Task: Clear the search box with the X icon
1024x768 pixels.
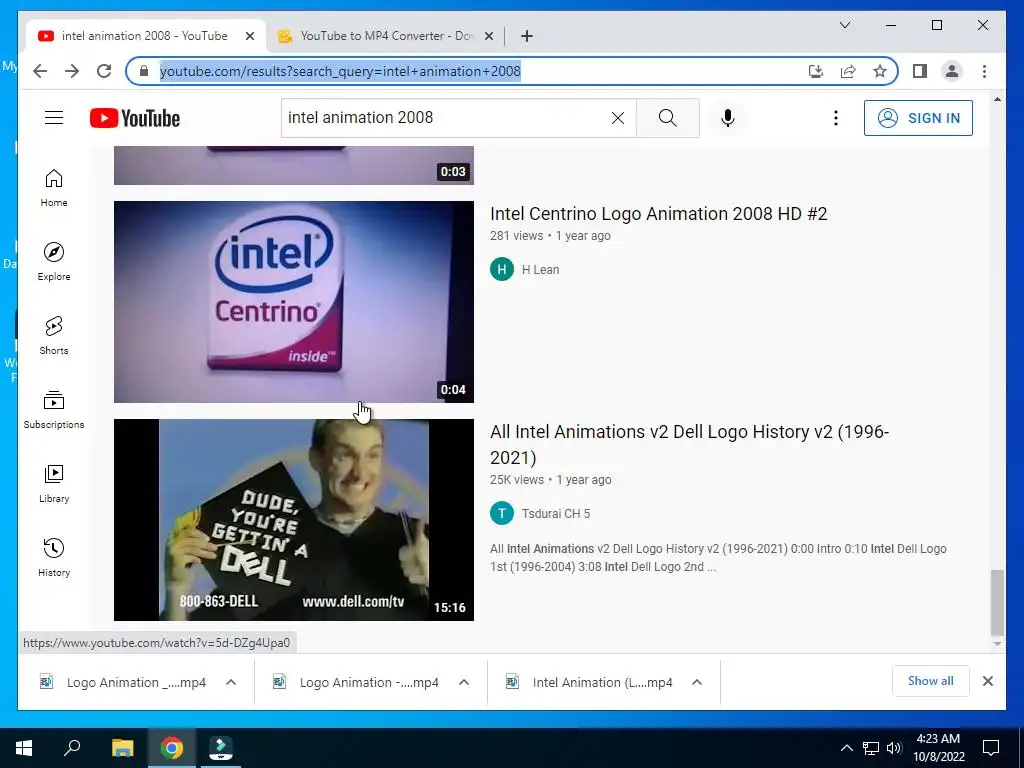Action: coord(618,118)
